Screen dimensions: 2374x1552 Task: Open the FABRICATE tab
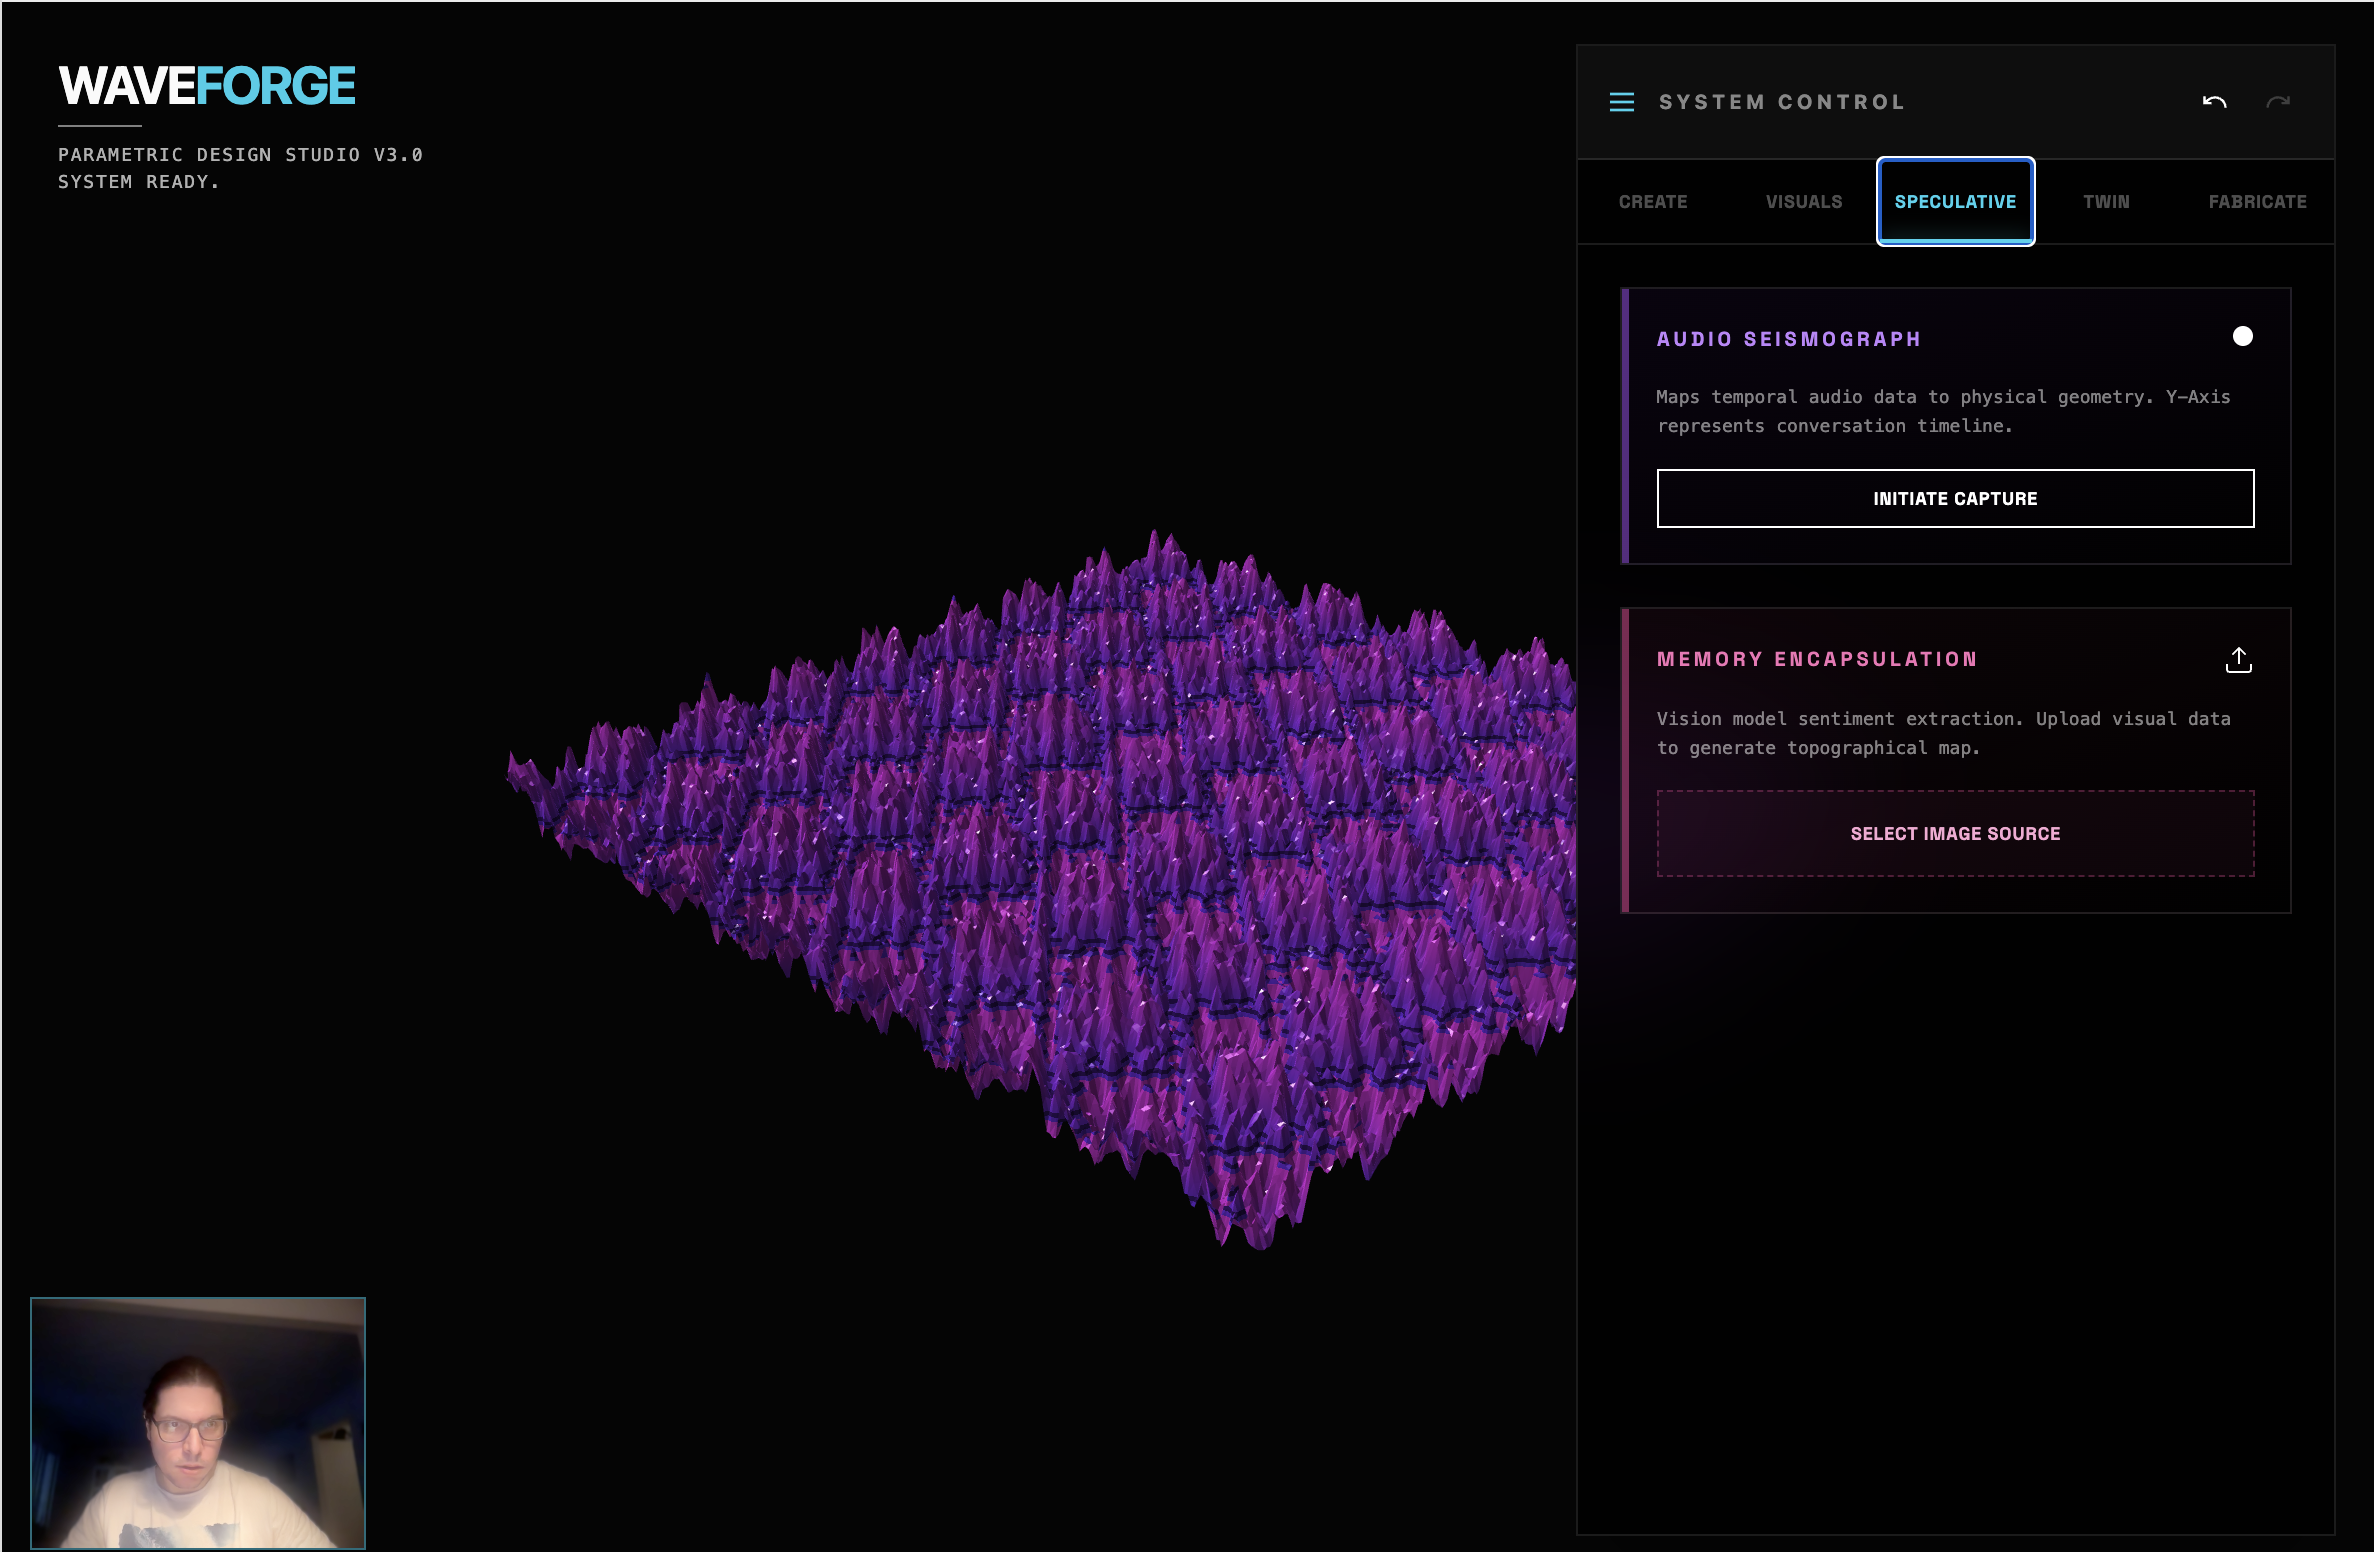(x=2257, y=202)
